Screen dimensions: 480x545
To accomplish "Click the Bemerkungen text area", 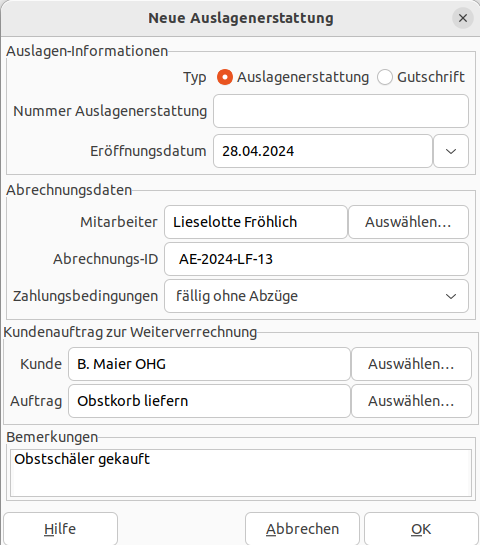I will point(241,473).
